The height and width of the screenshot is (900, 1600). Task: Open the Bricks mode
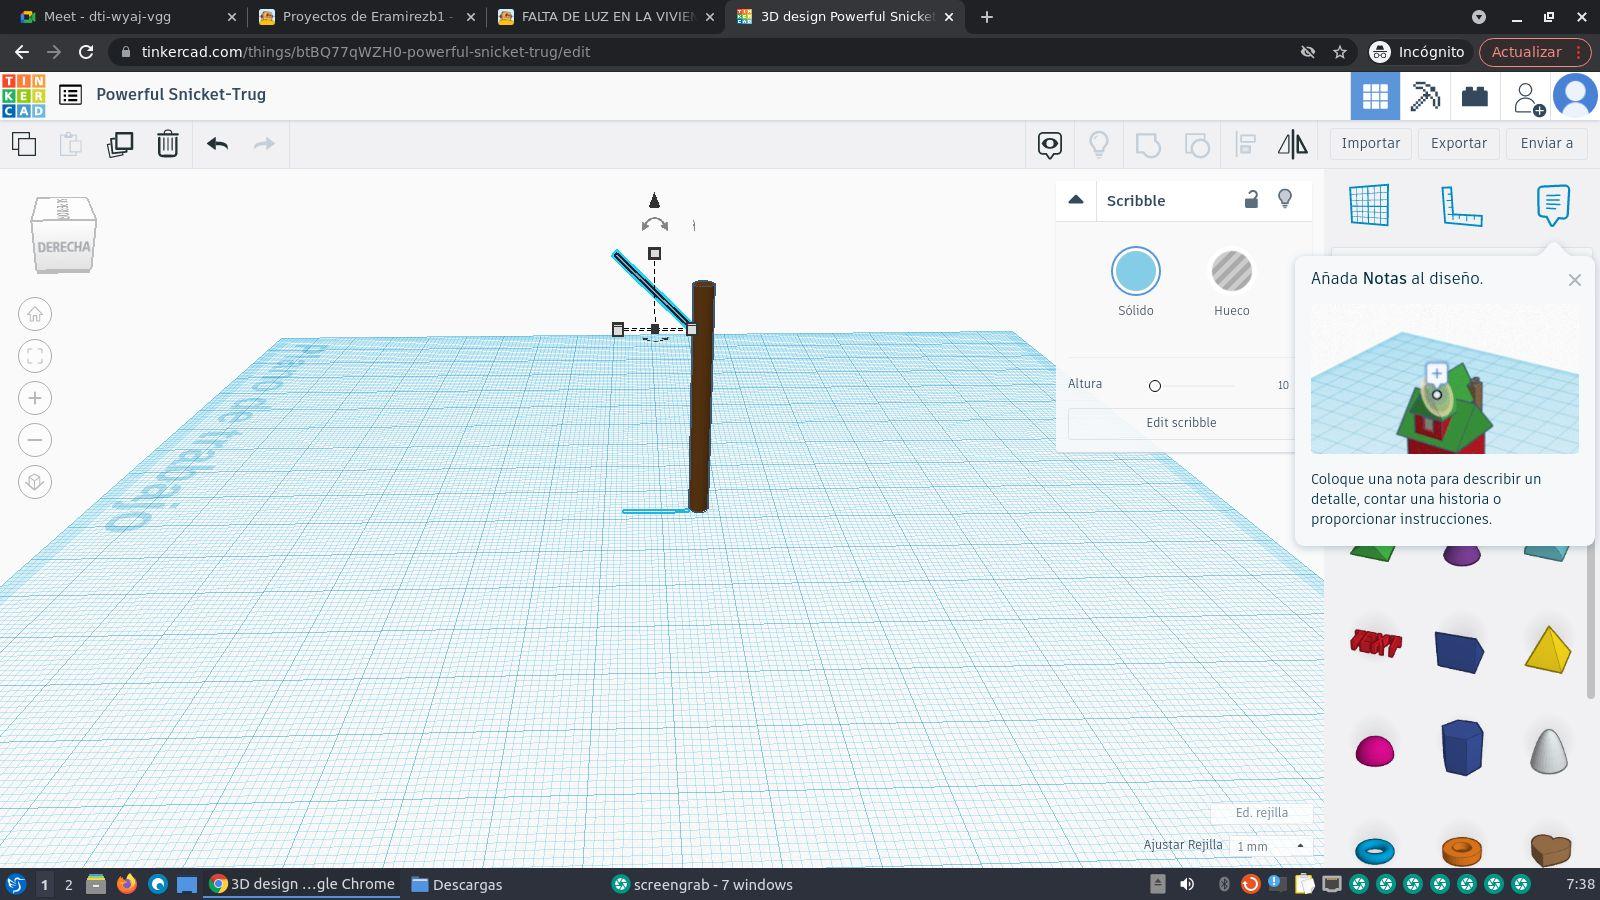click(1475, 96)
